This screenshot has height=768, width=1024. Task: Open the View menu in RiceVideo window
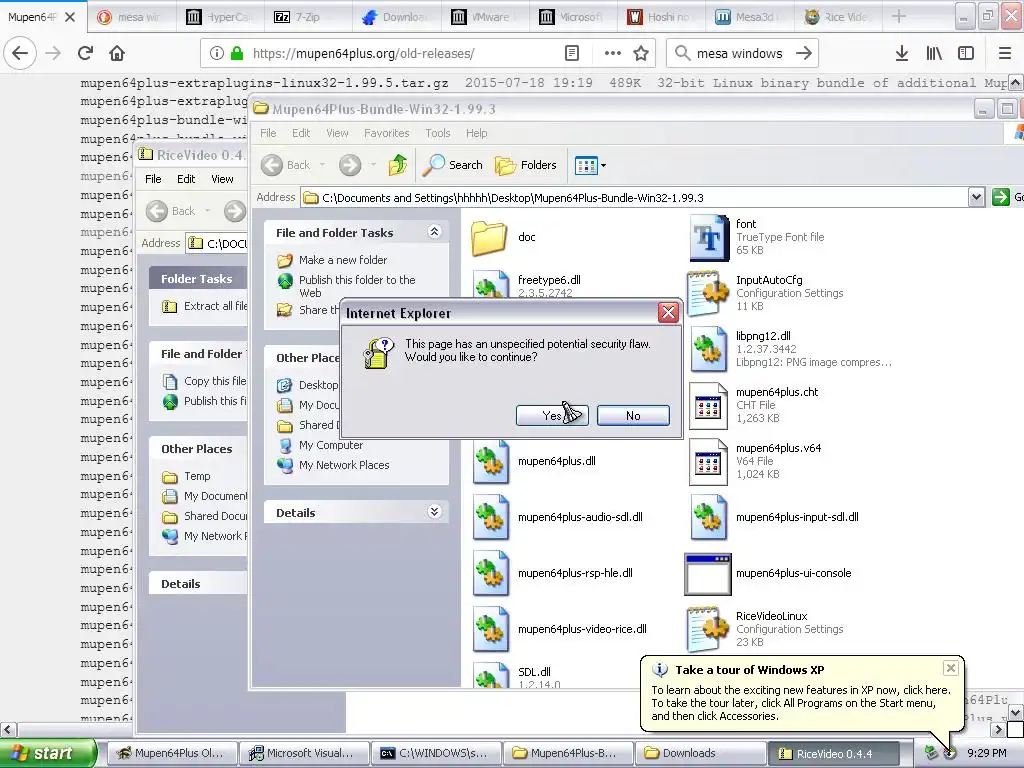222,179
